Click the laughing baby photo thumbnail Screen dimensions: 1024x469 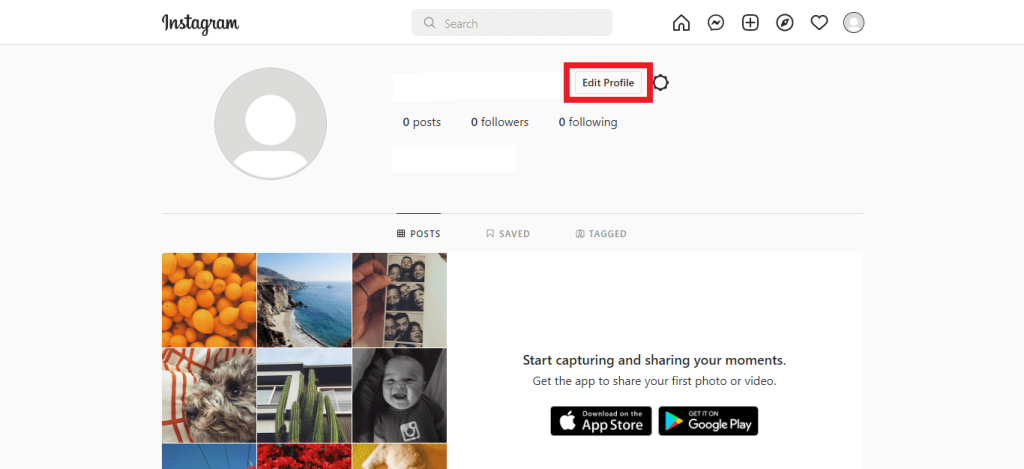[x=400, y=395]
